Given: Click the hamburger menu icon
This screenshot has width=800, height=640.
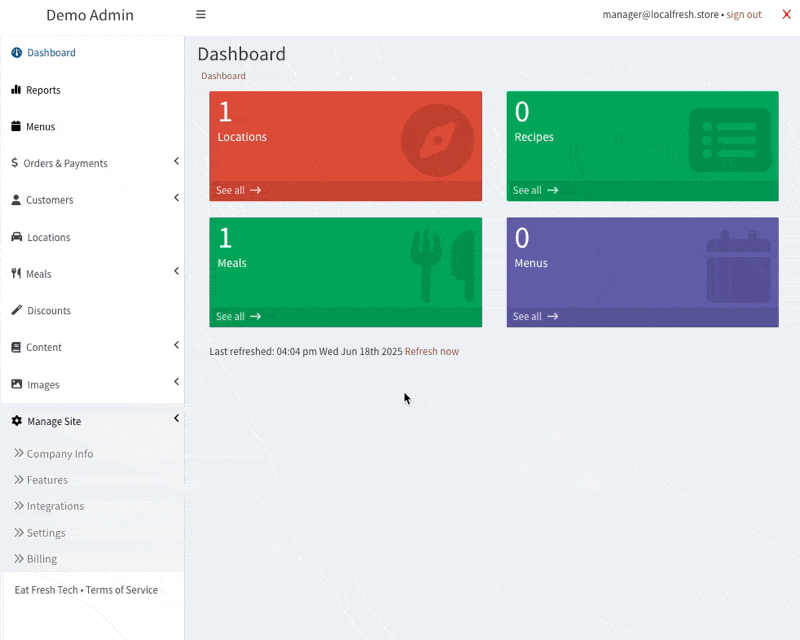Looking at the screenshot, I should [201, 14].
